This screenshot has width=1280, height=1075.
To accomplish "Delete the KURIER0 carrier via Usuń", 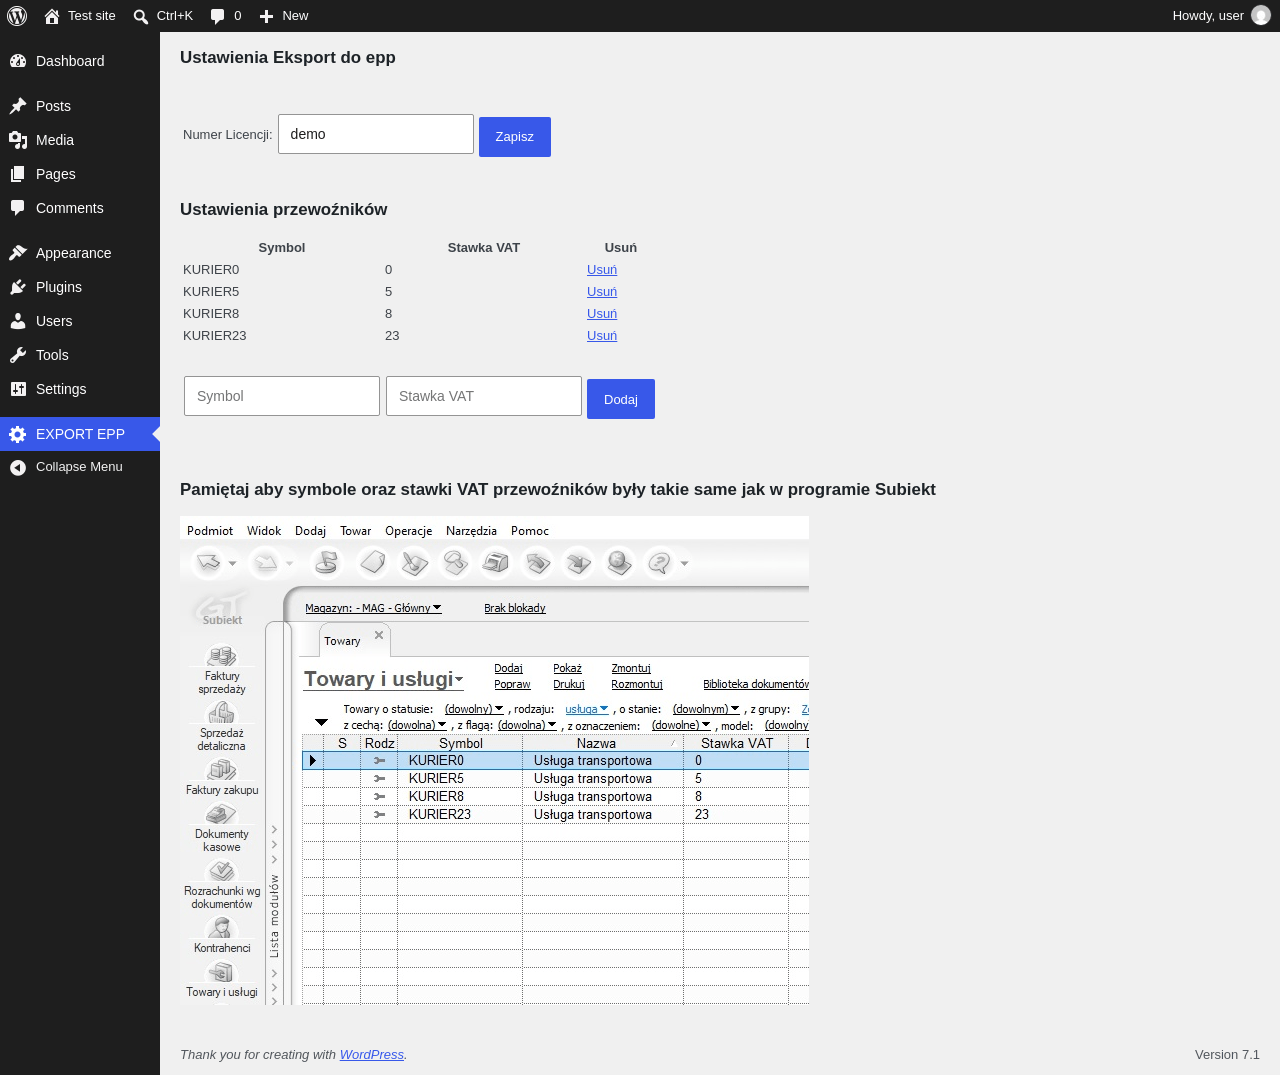I will [602, 270].
